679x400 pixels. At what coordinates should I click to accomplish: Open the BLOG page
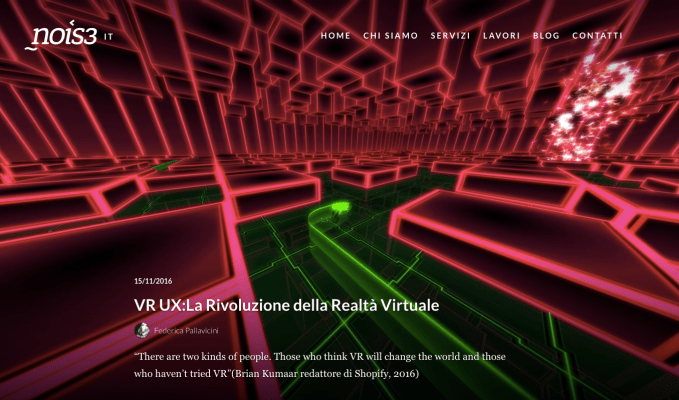click(x=546, y=36)
